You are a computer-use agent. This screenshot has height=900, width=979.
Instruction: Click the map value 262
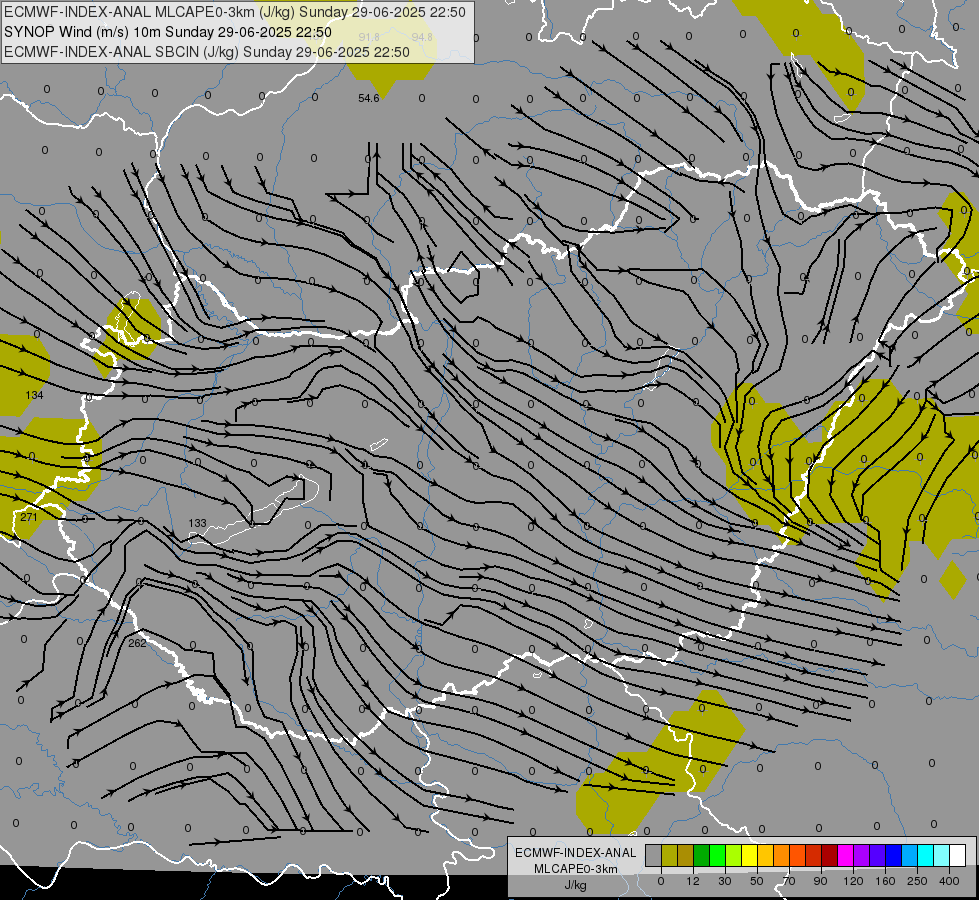[x=137, y=643]
